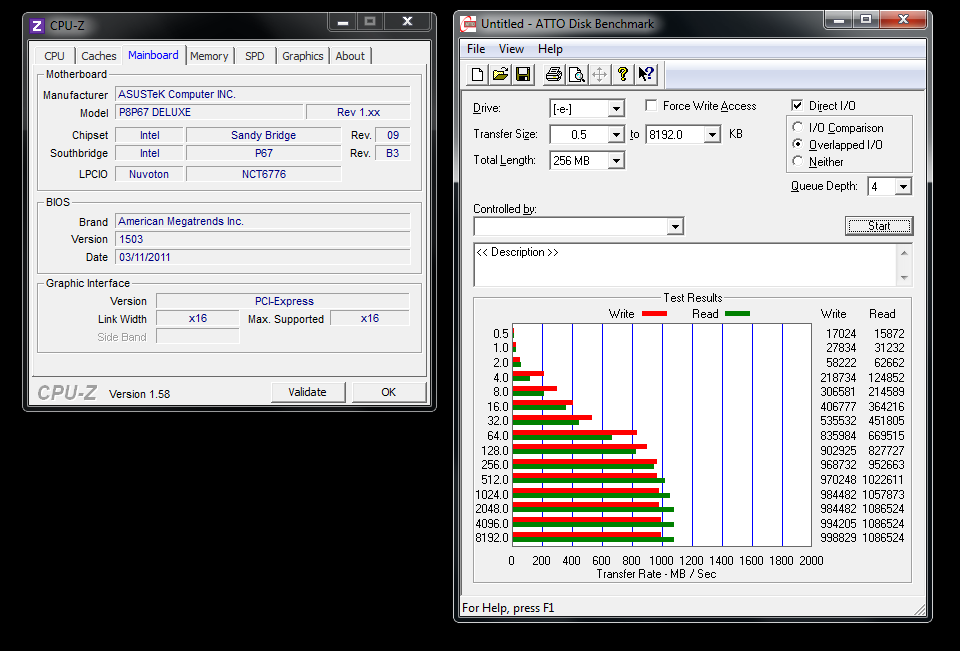The width and height of the screenshot is (960, 651).
Task: Open the Queue Depth dropdown showing 4
Action: [x=904, y=187]
